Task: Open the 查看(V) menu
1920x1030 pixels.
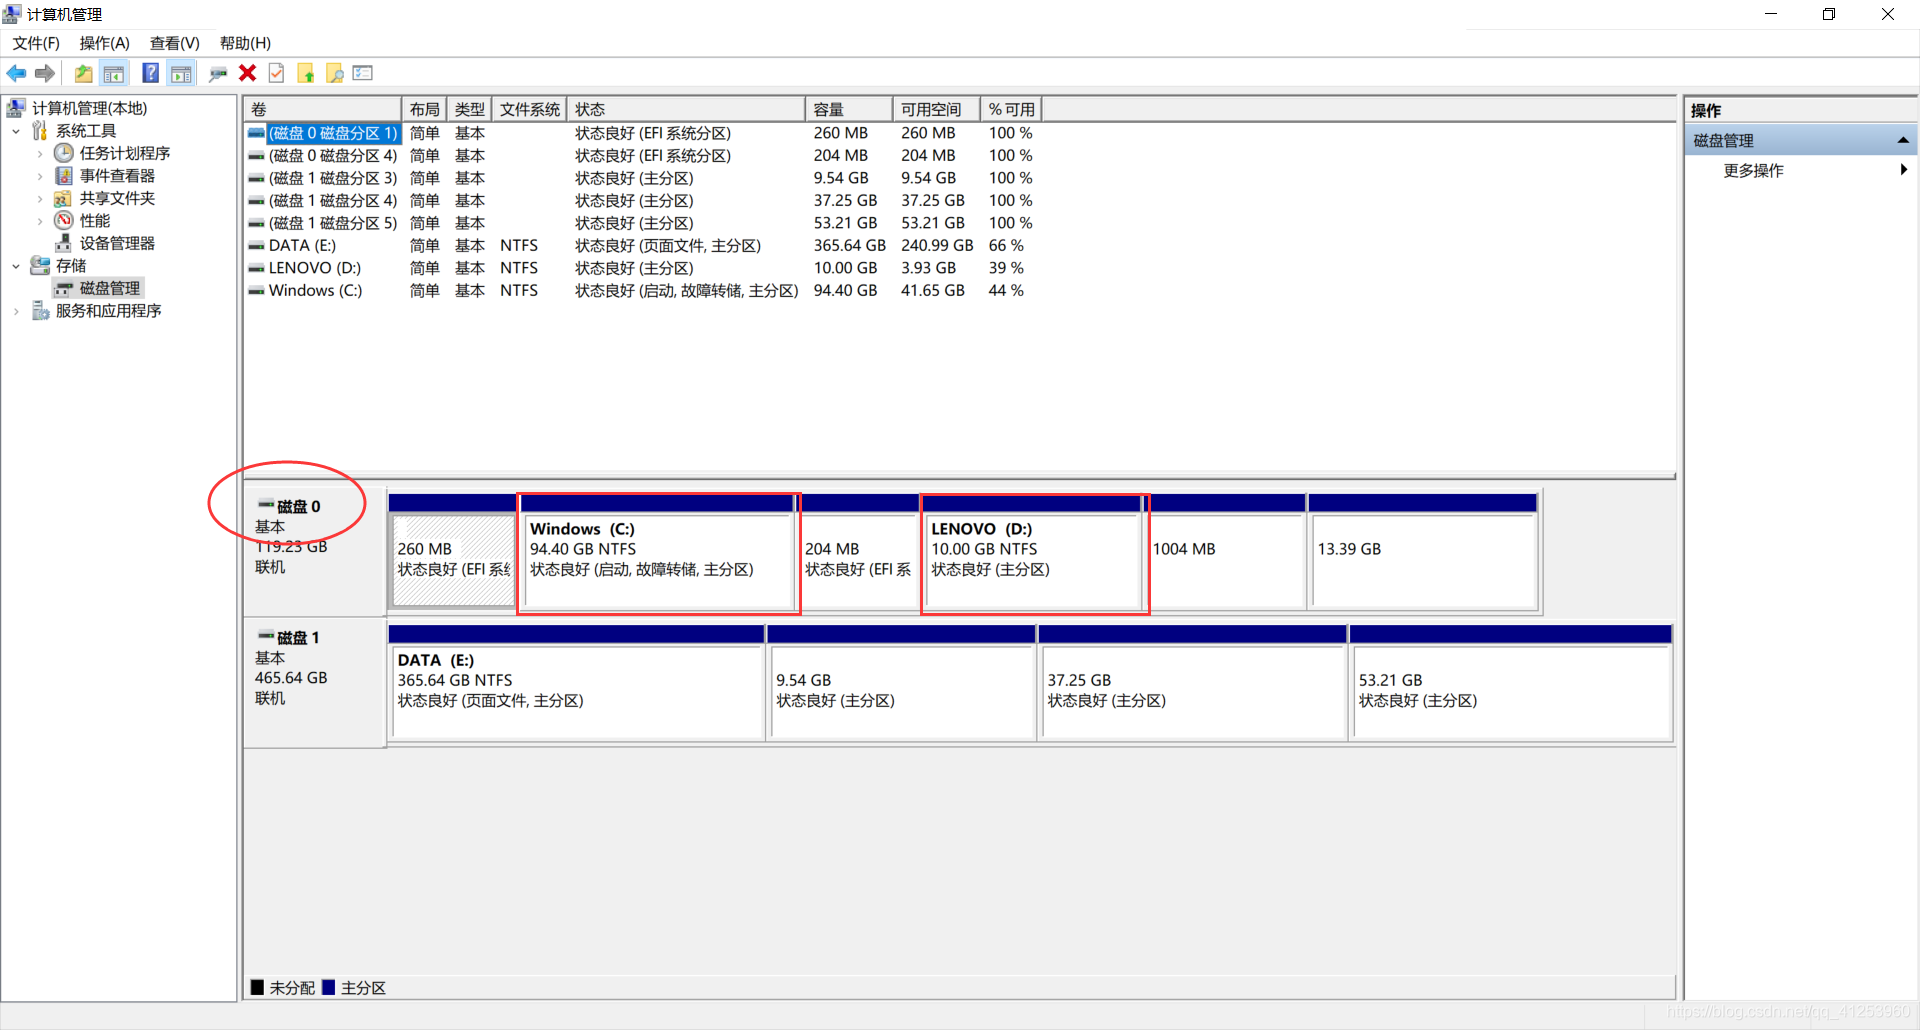Action: click(175, 43)
